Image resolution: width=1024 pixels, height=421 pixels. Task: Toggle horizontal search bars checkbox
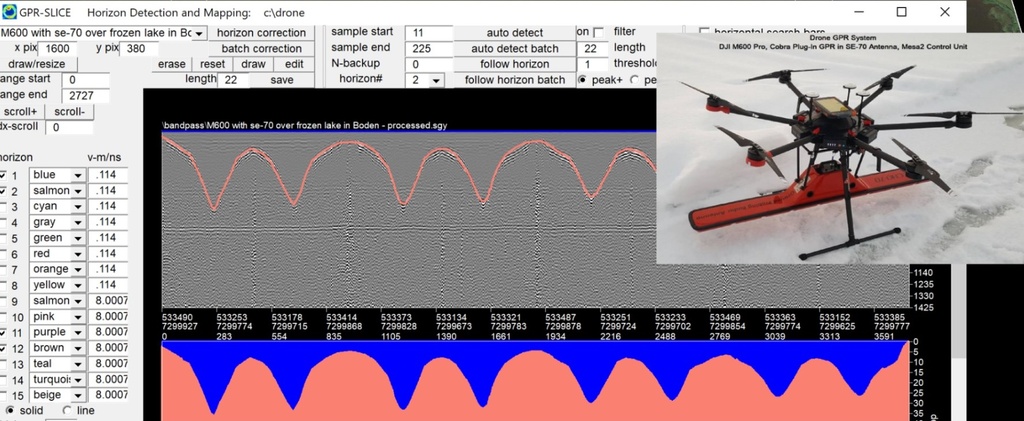(704, 31)
